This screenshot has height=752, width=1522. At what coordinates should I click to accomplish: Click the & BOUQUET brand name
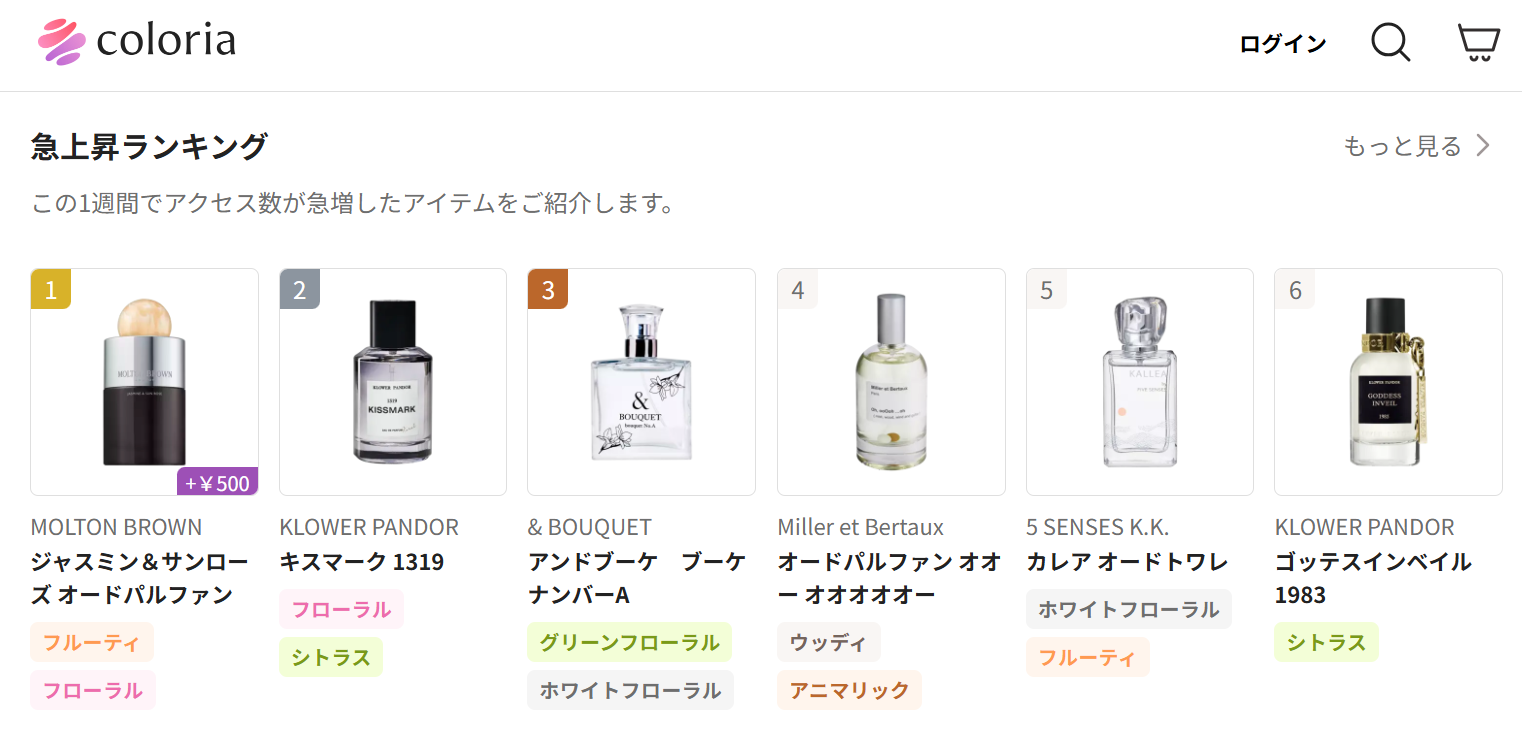[x=589, y=527]
